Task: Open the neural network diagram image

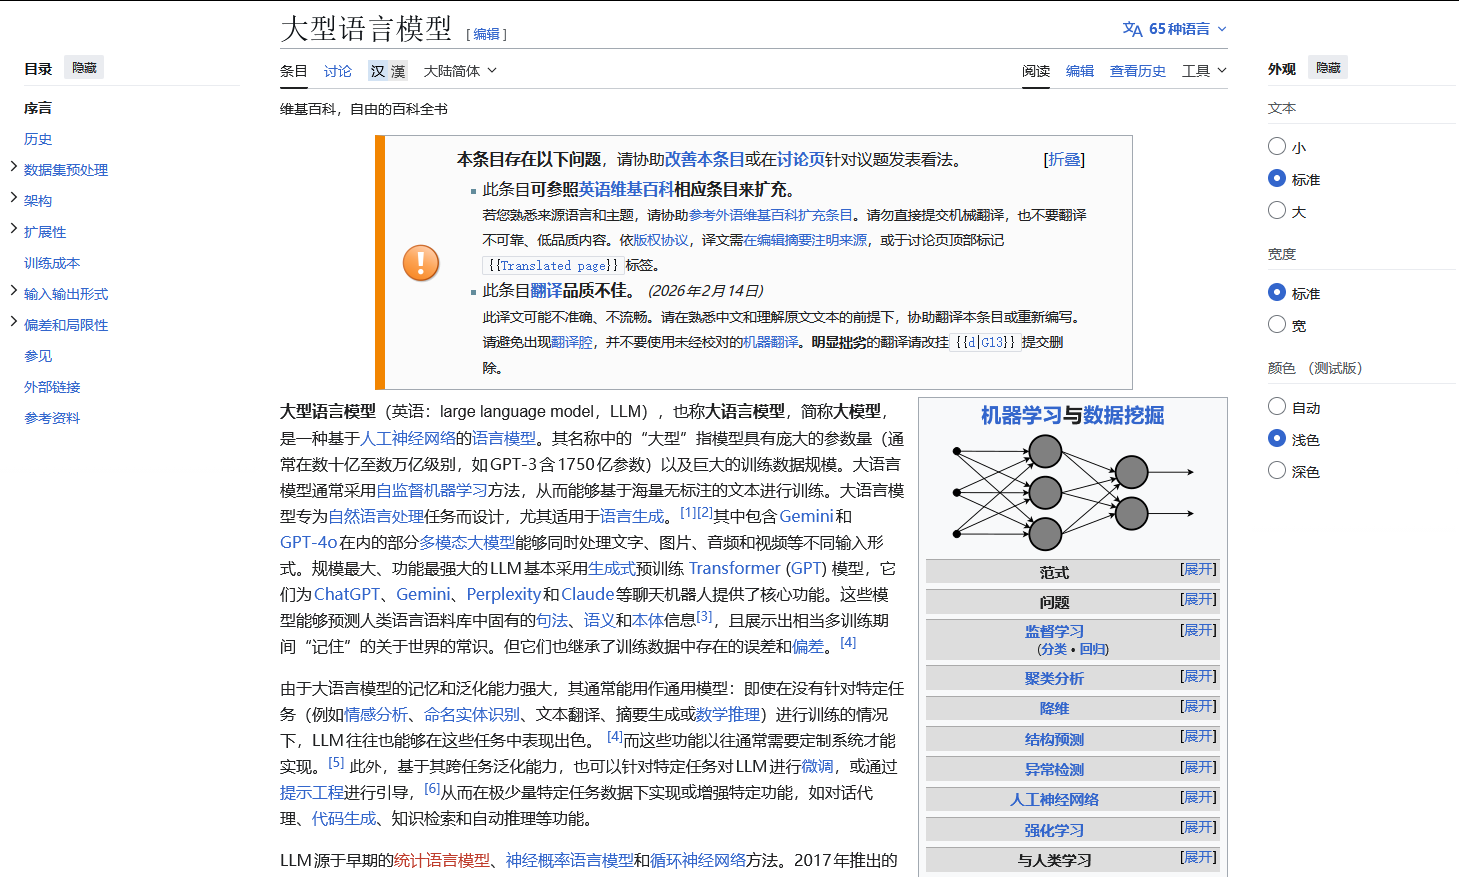Action: click(x=1073, y=493)
